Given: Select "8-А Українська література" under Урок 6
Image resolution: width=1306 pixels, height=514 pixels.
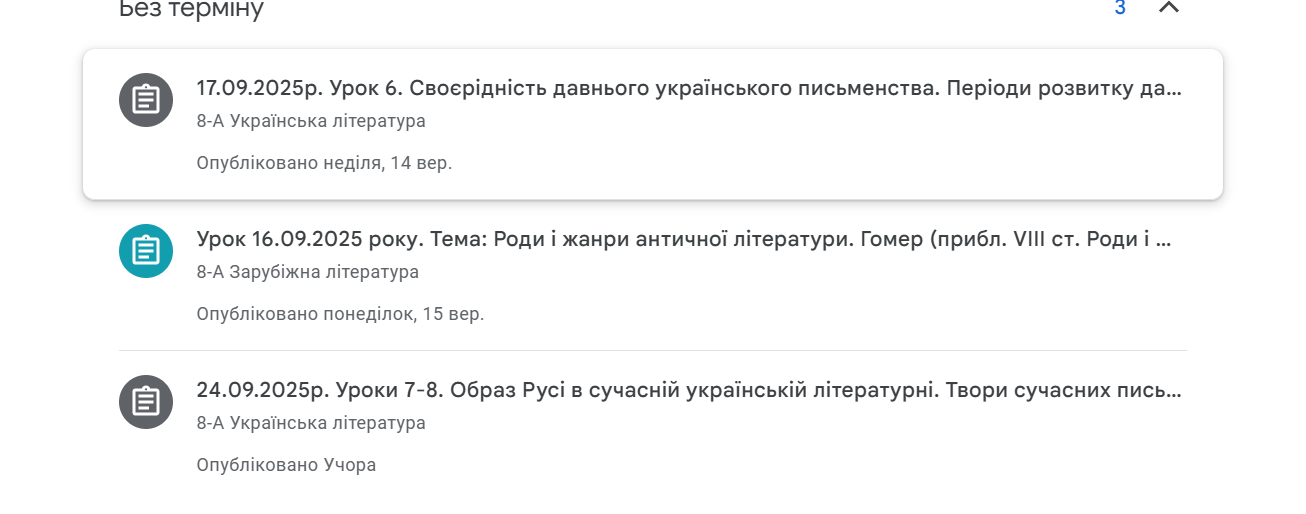Looking at the screenshot, I should [x=311, y=121].
